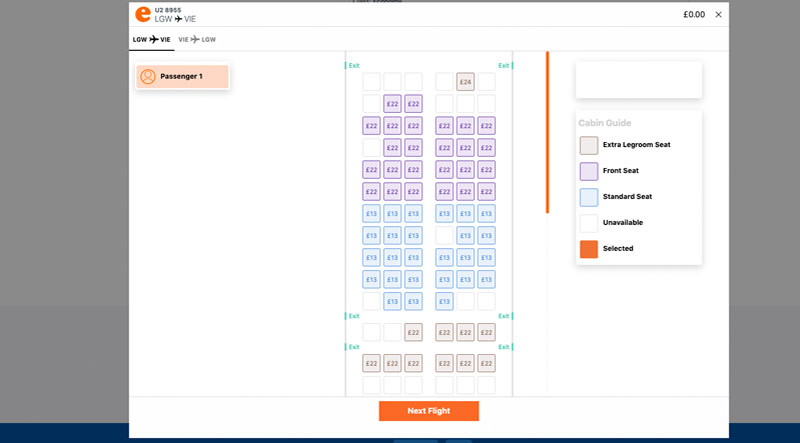This screenshot has width=800, height=443.
Task: Click the easyJet logo icon
Action: [143, 15]
